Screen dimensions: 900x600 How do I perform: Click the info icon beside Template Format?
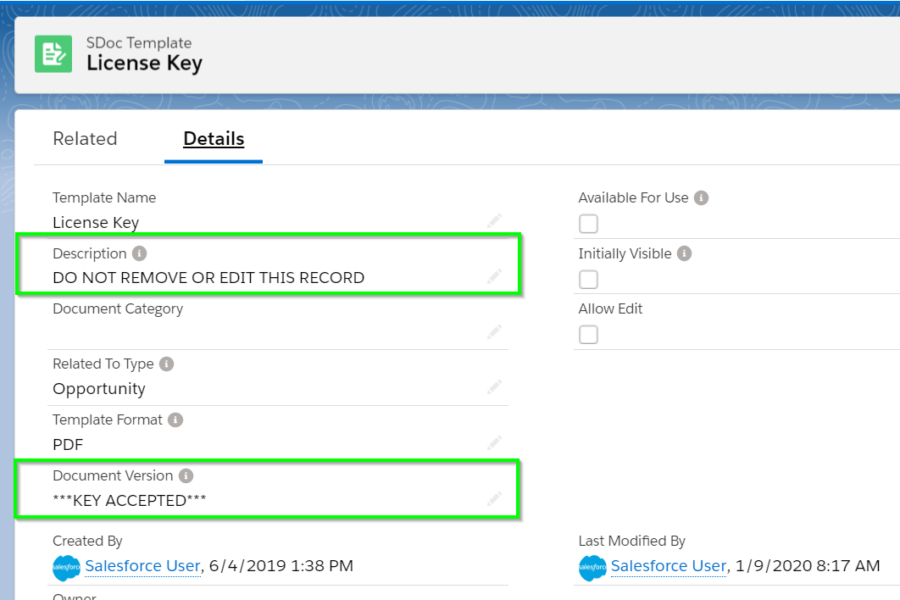tap(176, 420)
